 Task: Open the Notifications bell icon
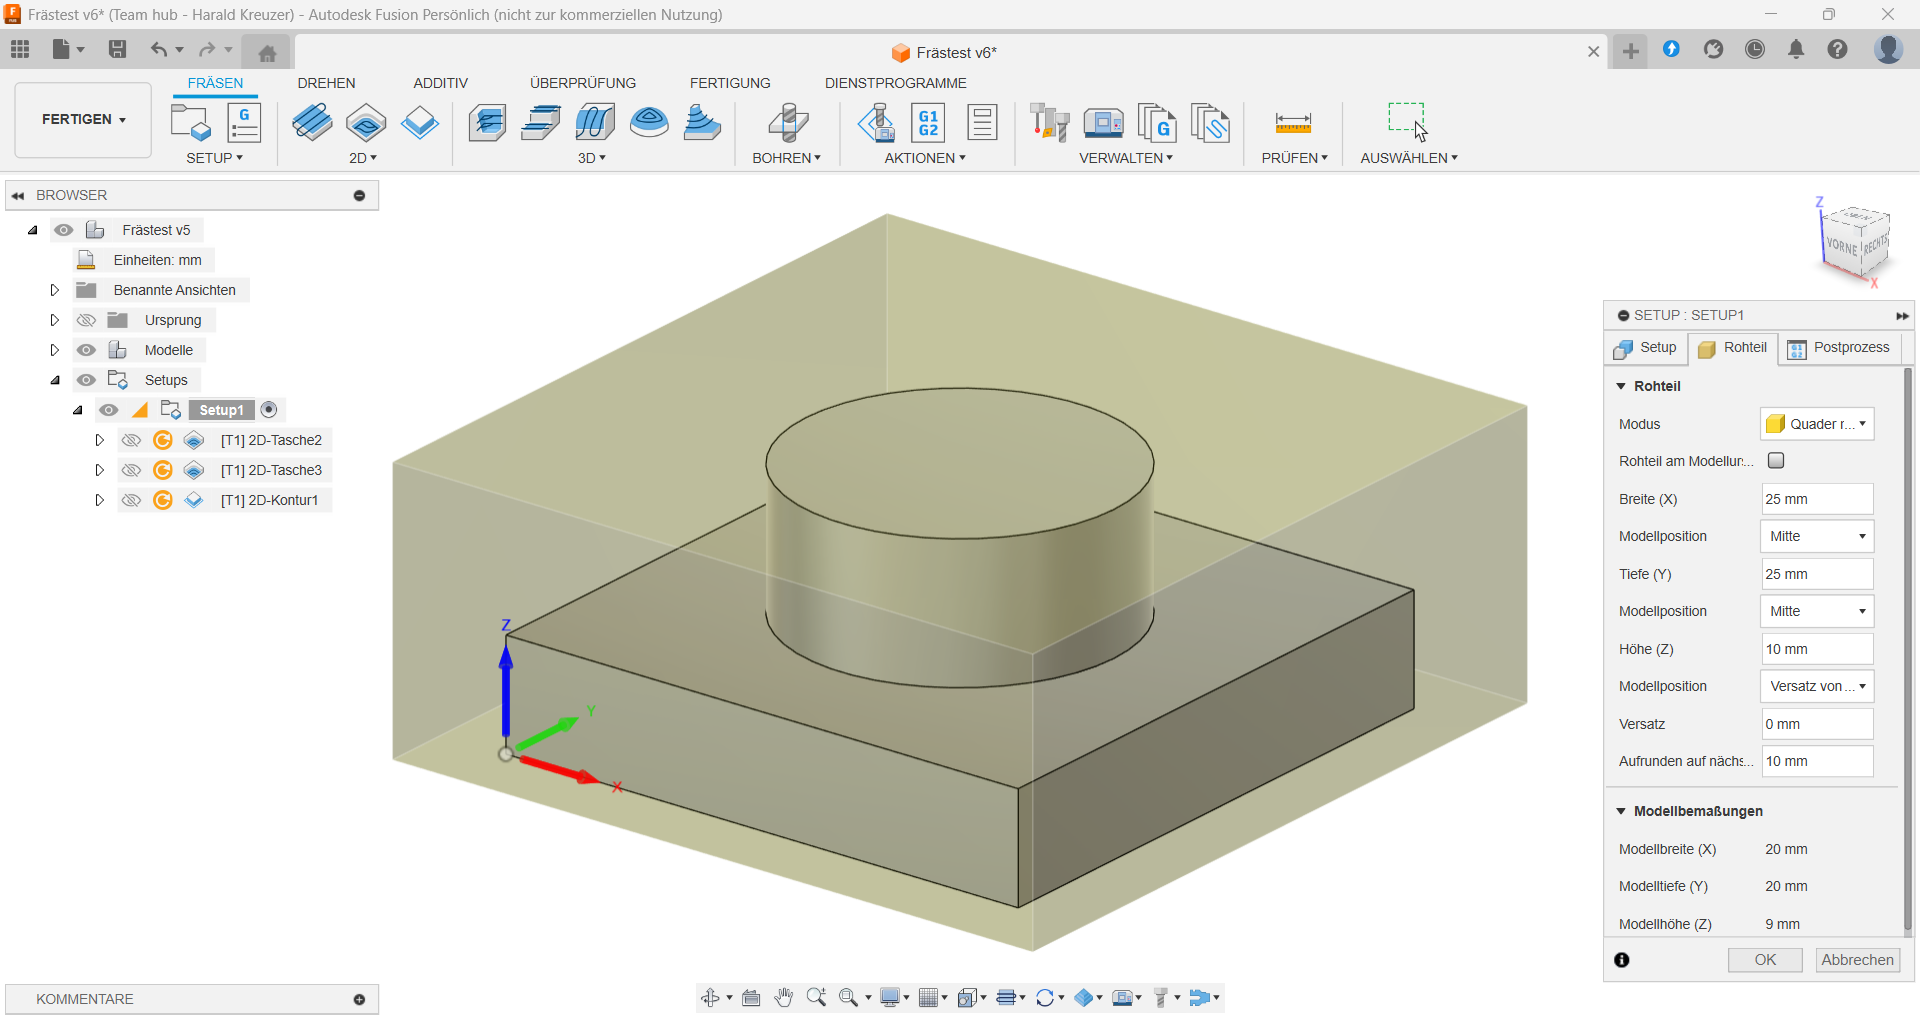click(x=1796, y=50)
